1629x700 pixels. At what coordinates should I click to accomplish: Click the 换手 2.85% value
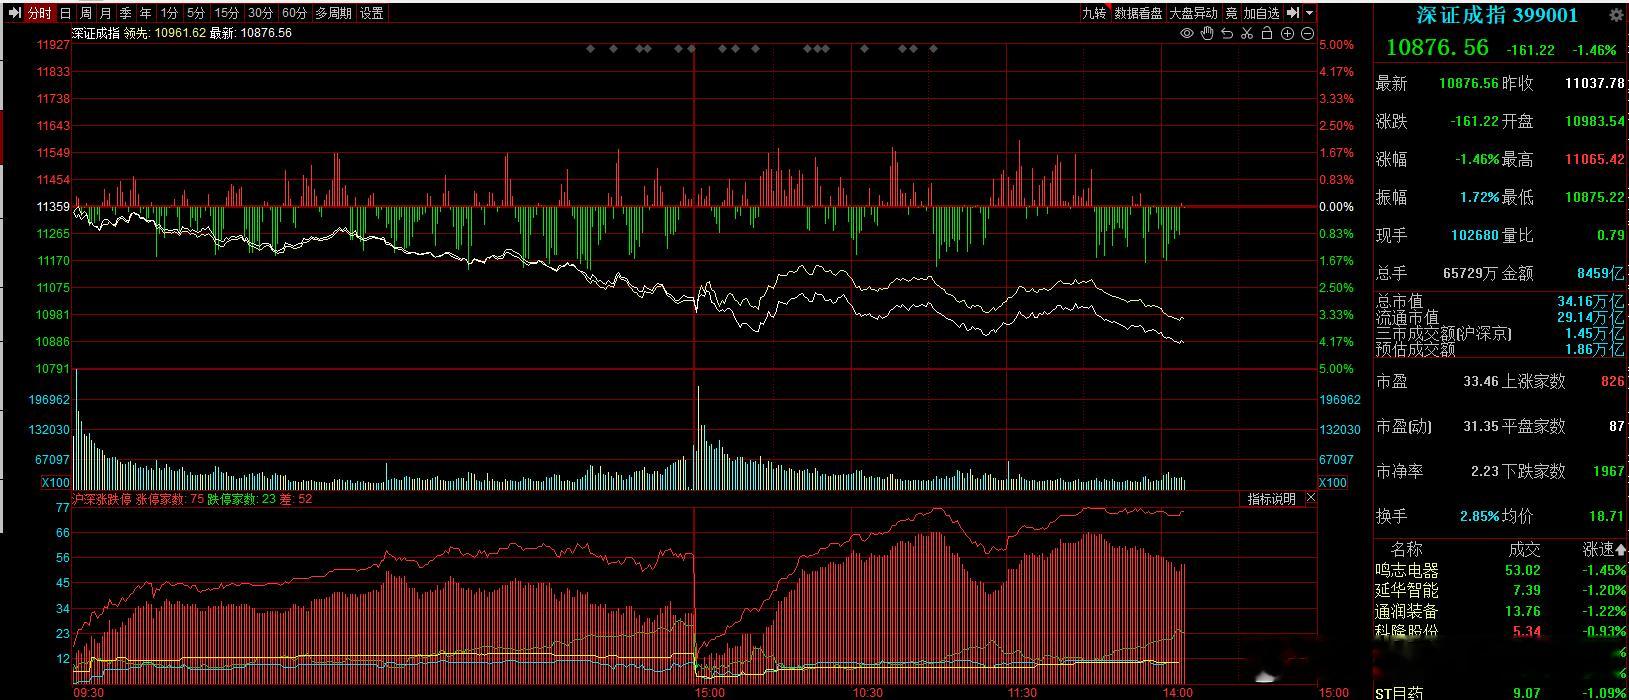1479,516
